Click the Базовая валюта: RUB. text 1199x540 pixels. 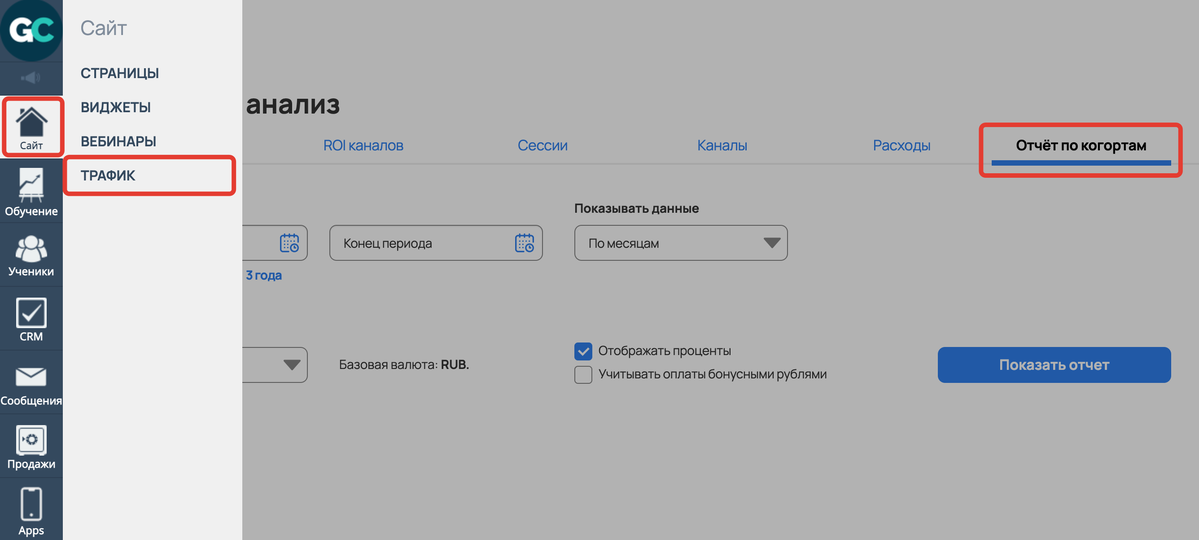point(404,365)
